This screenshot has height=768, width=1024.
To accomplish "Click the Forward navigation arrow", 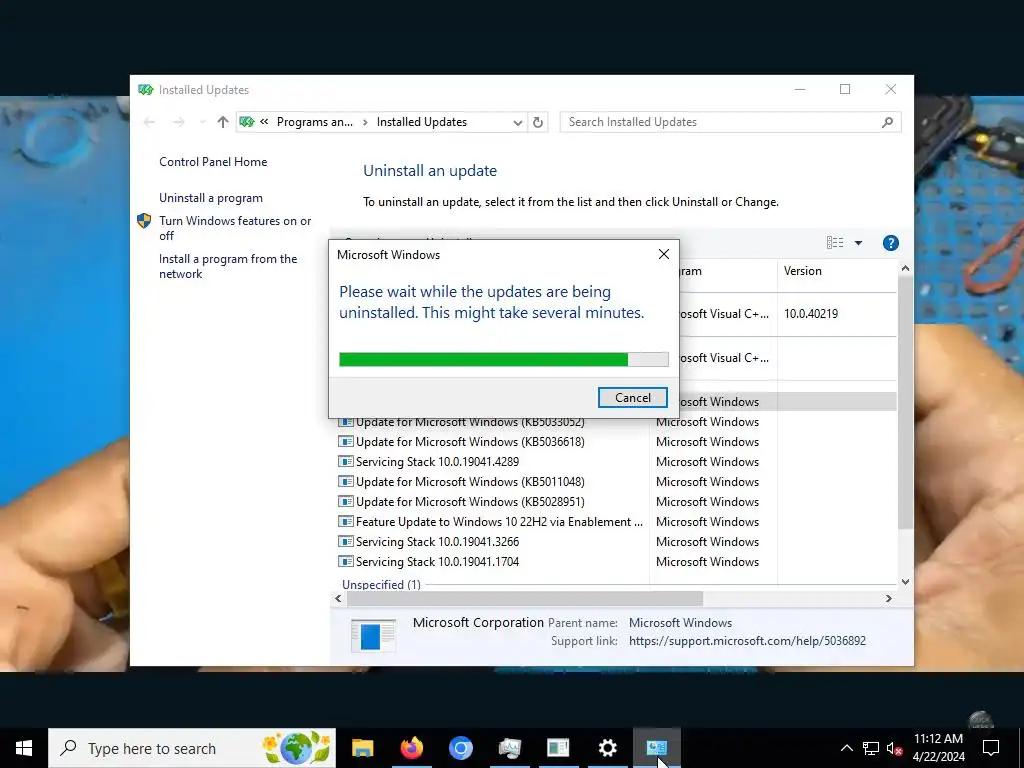I will (178, 122).
